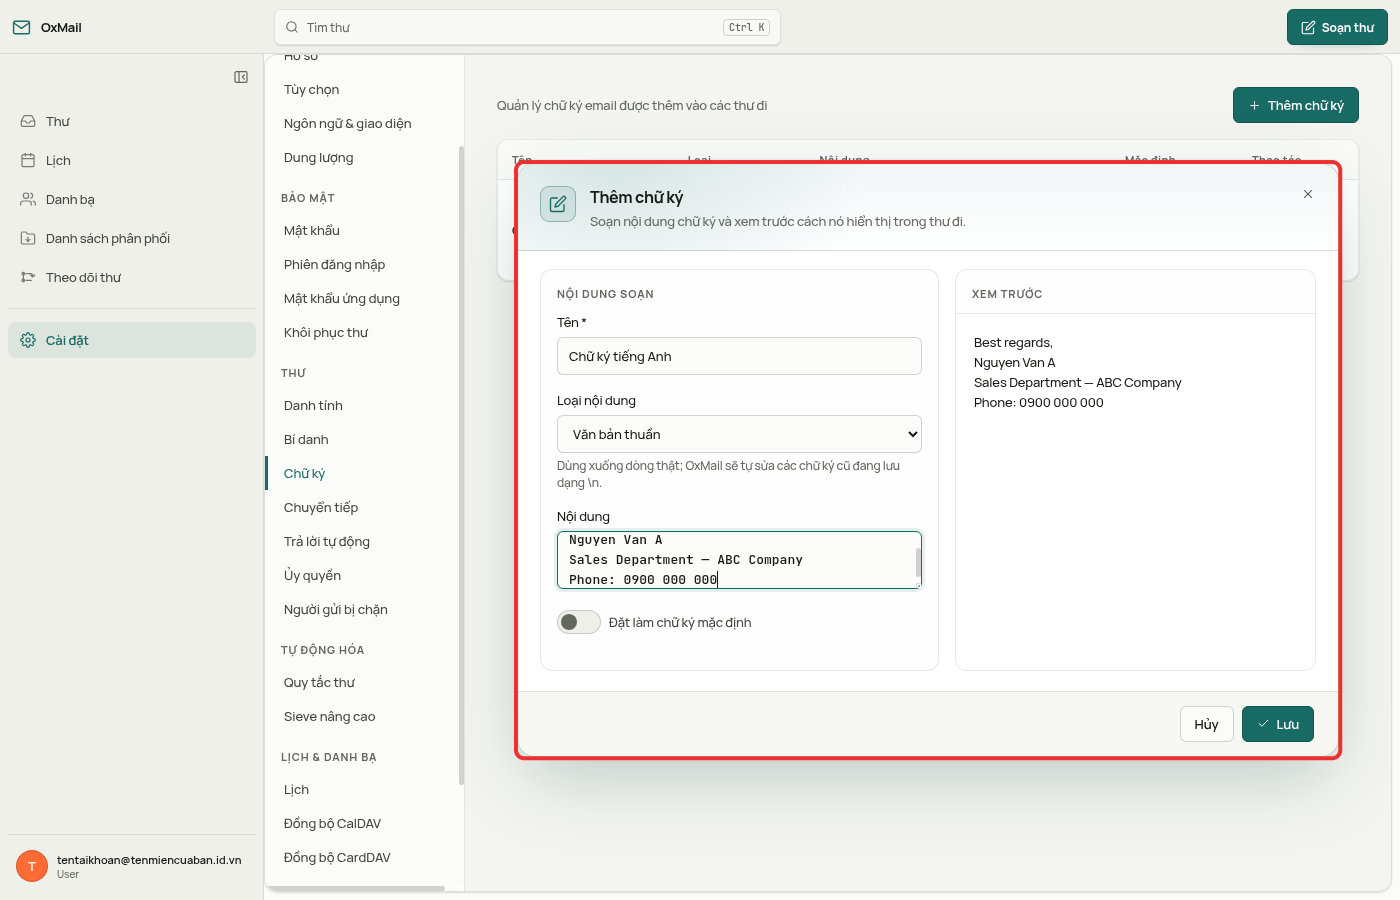
Task: Click the Hủy cancel button
Action: [x=1206, y=724]
